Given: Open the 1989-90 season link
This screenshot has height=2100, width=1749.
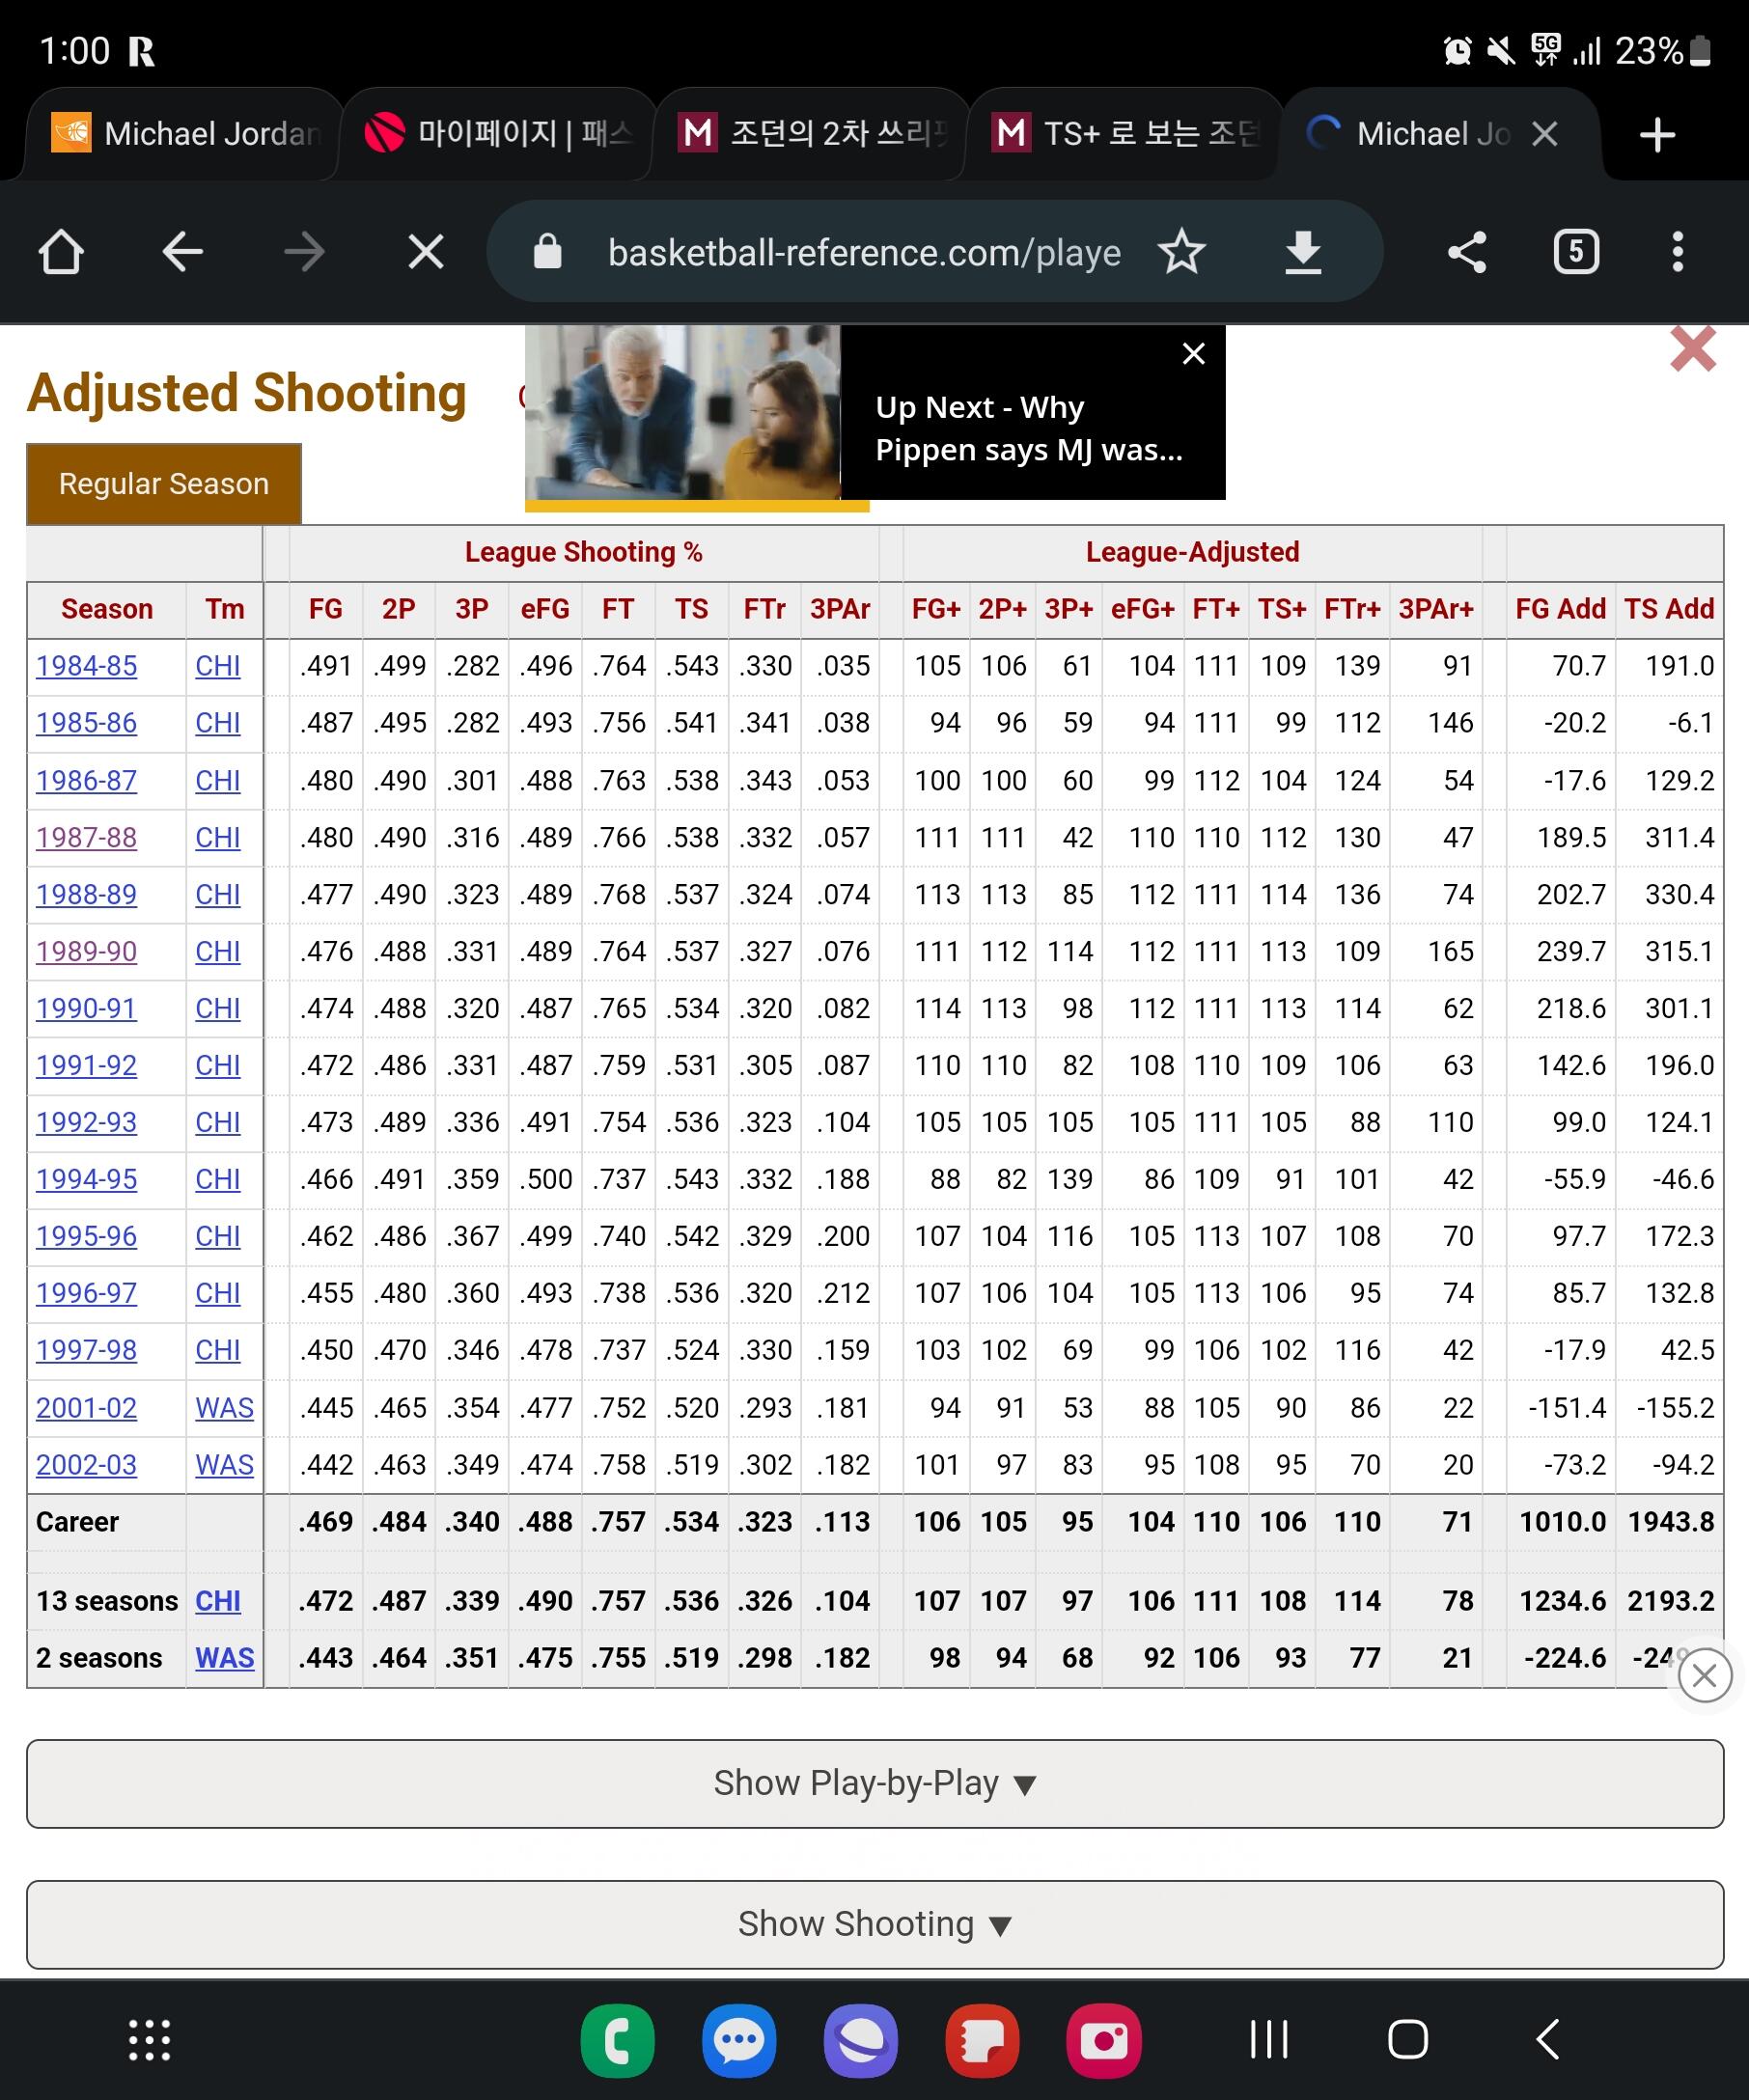Looking at the screenshot, I should (x=86, y=951).
